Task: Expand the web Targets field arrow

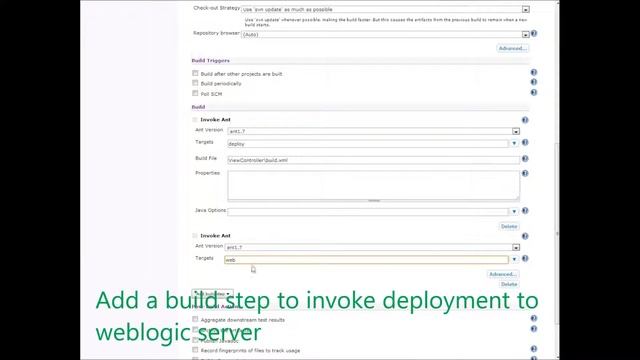Action: point(514,259)
